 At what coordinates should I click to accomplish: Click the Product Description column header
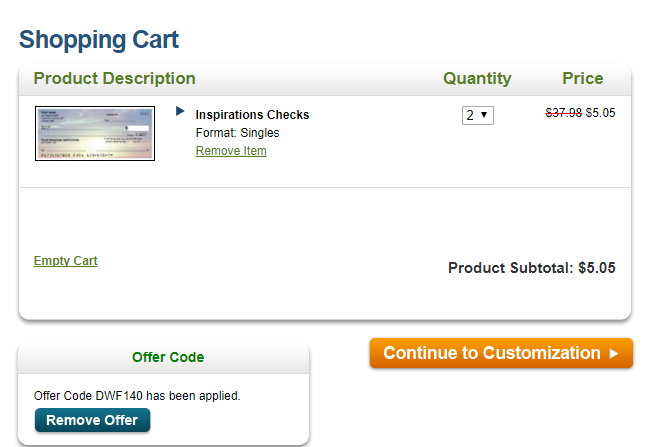[114, 79]
